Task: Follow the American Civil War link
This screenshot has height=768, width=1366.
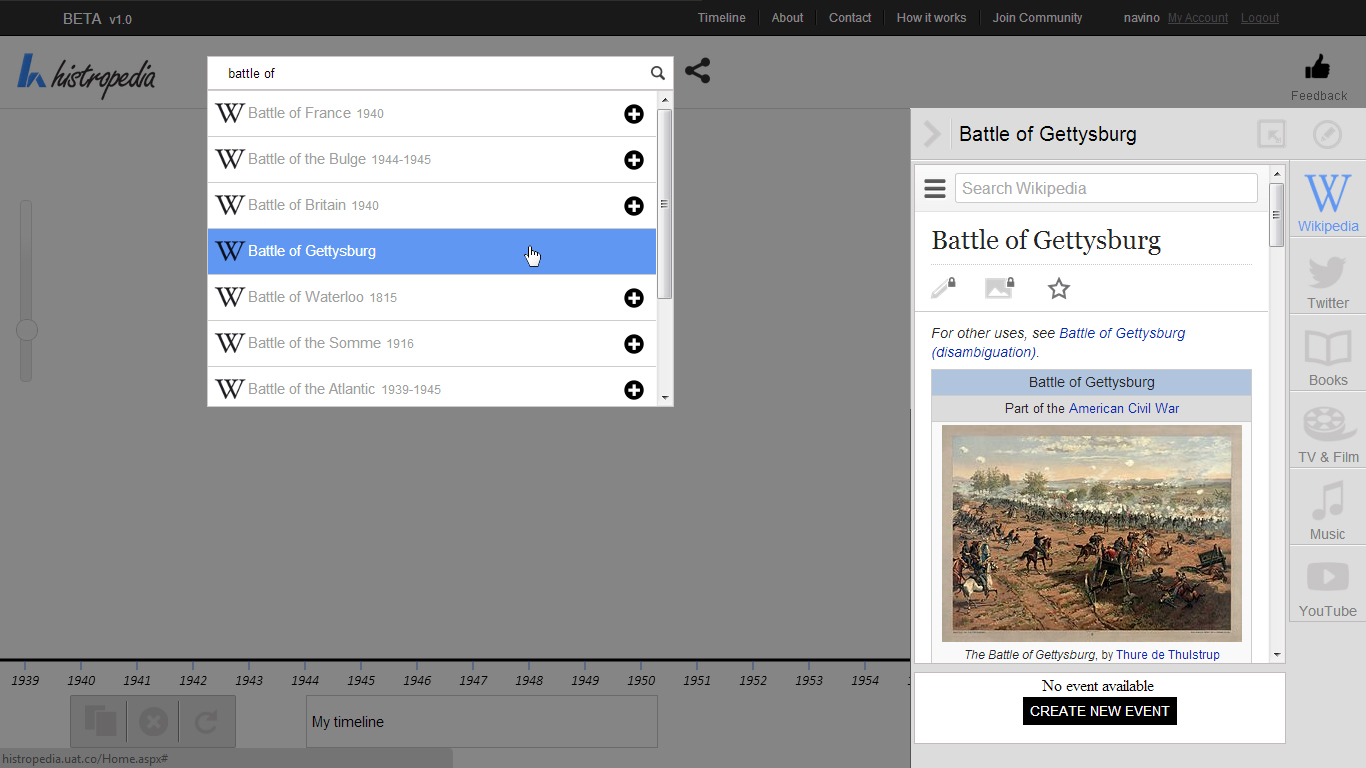Action: tap(1123, 408)
